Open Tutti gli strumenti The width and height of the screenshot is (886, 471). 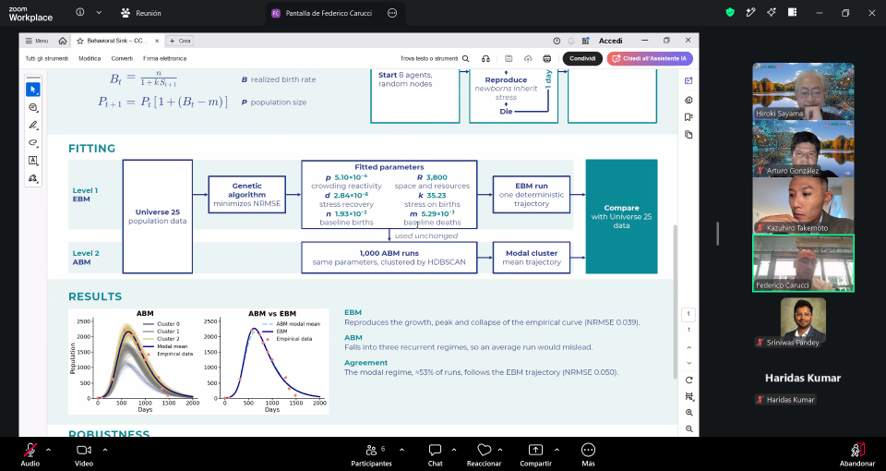(x=47, y=58)
